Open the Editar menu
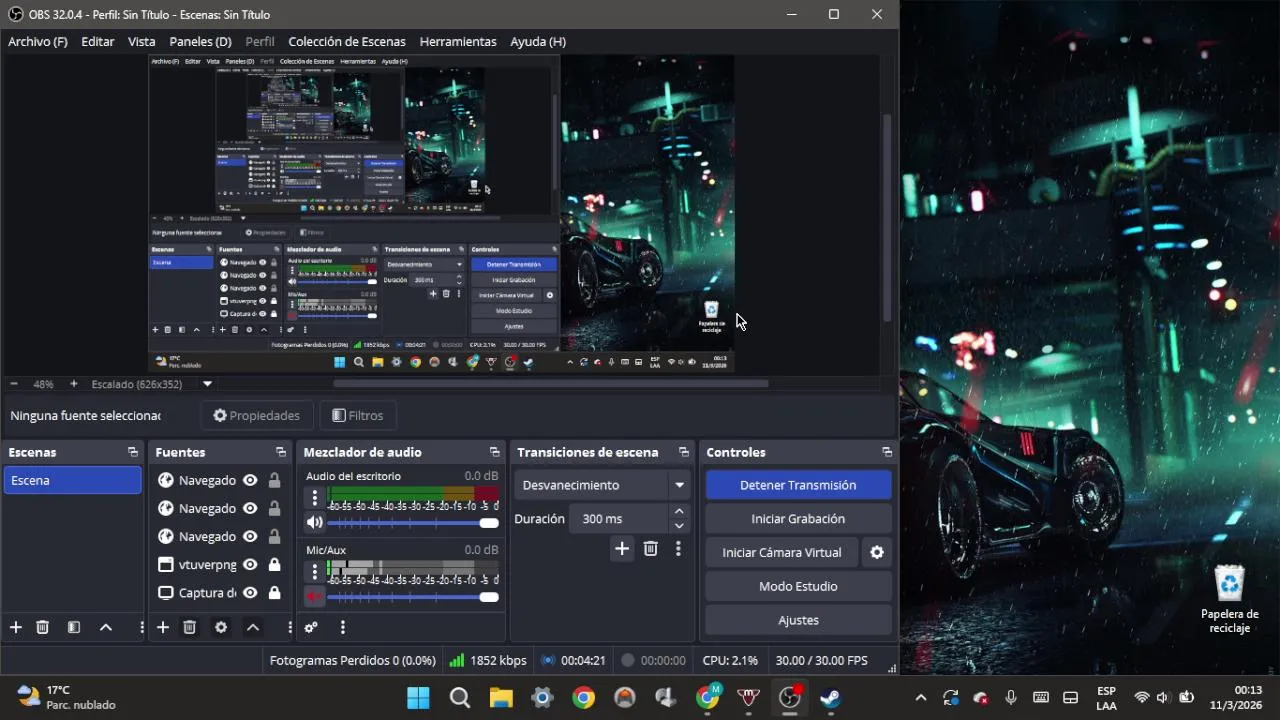The height and width of the screenshot is (720, 1280). 98,41
